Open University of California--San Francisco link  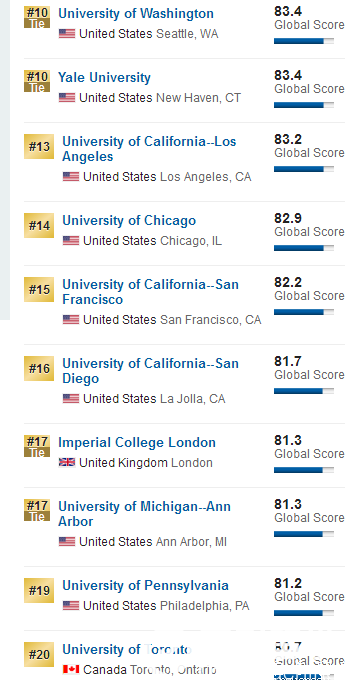pos(151,292)
